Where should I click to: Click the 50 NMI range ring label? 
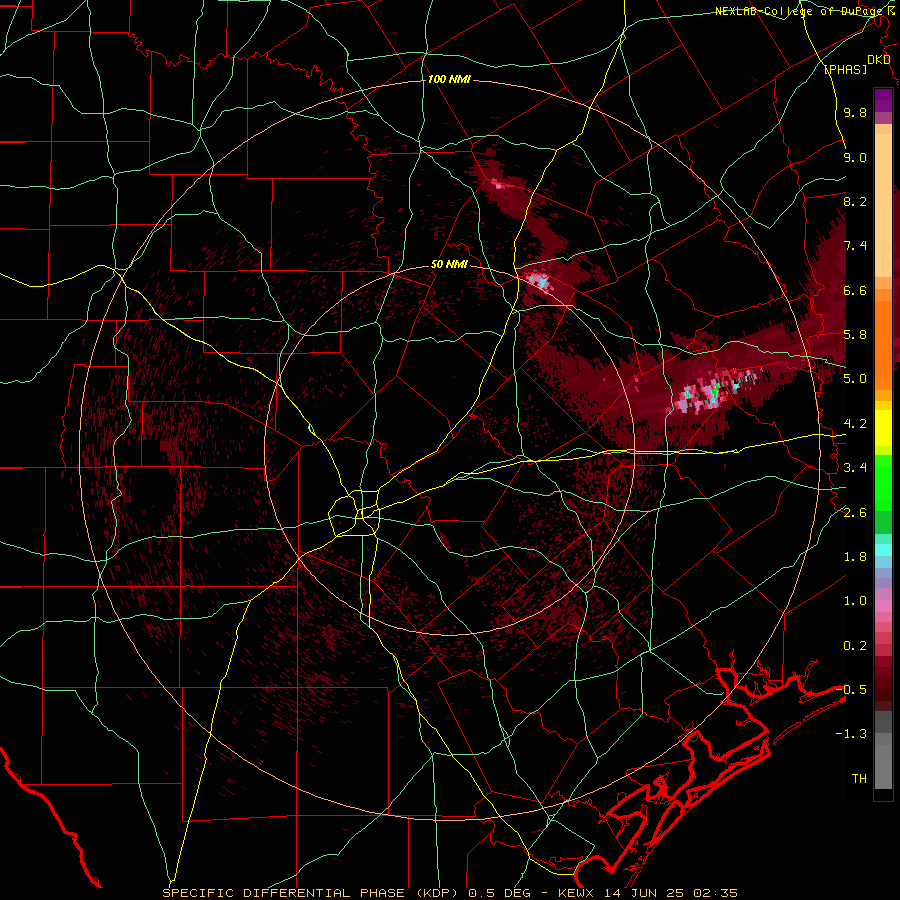coord(449,265)
